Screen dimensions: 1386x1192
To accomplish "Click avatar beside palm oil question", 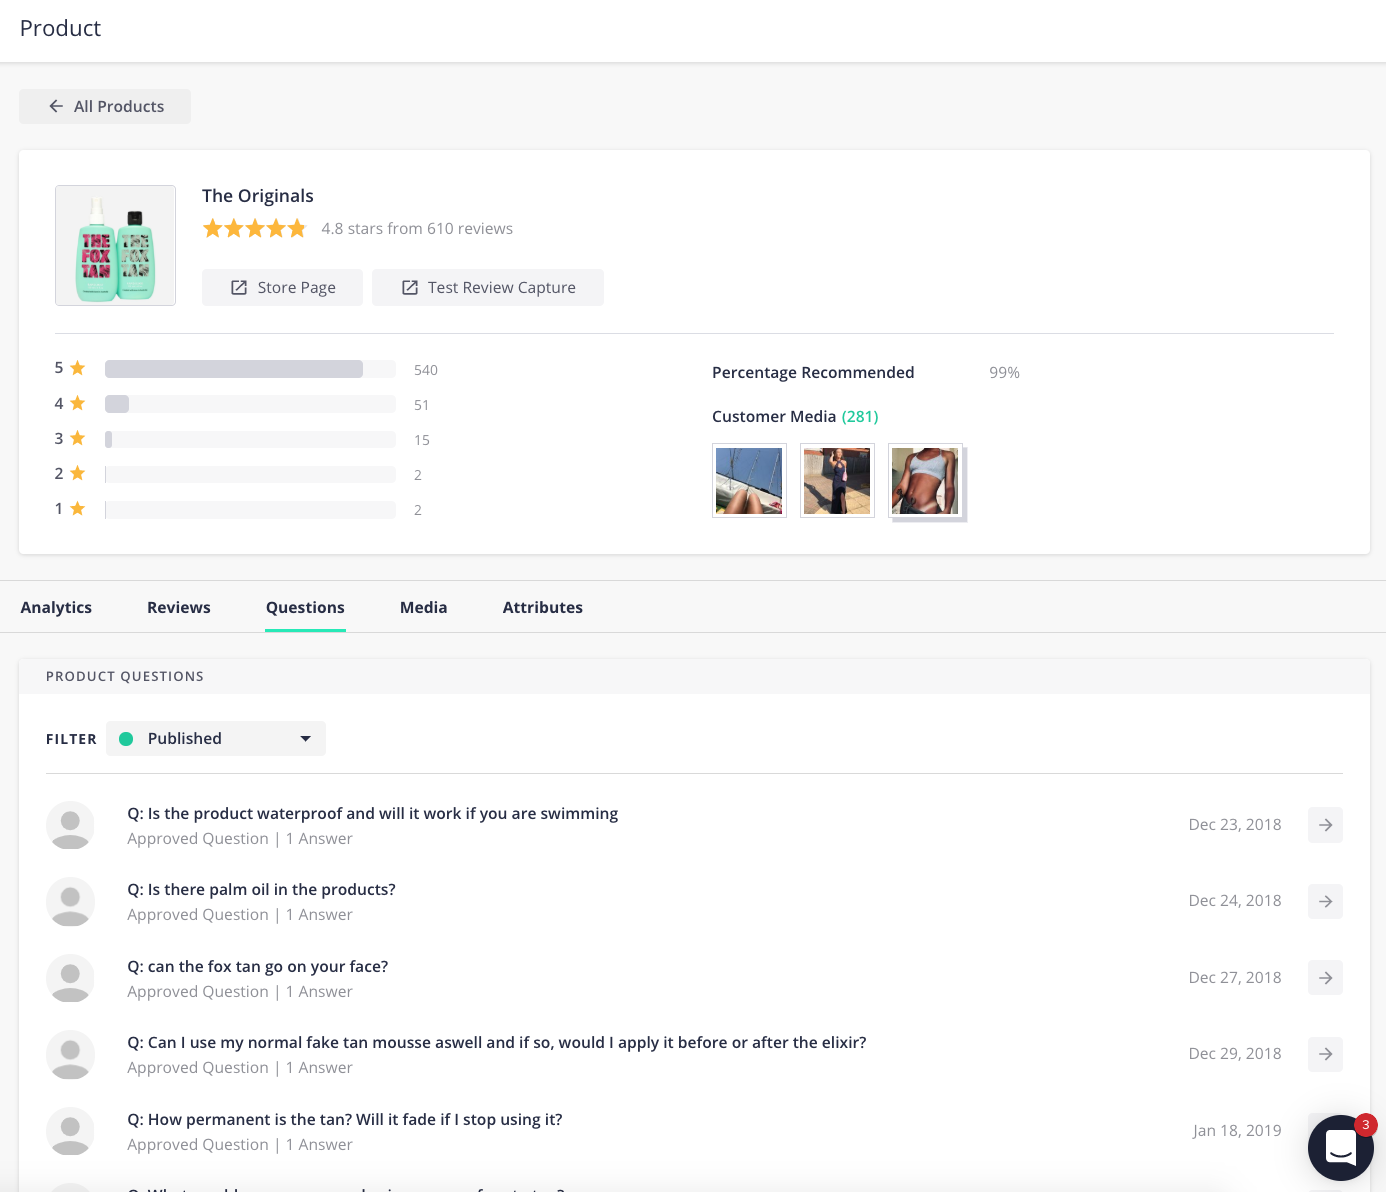I will pos(70,901).
